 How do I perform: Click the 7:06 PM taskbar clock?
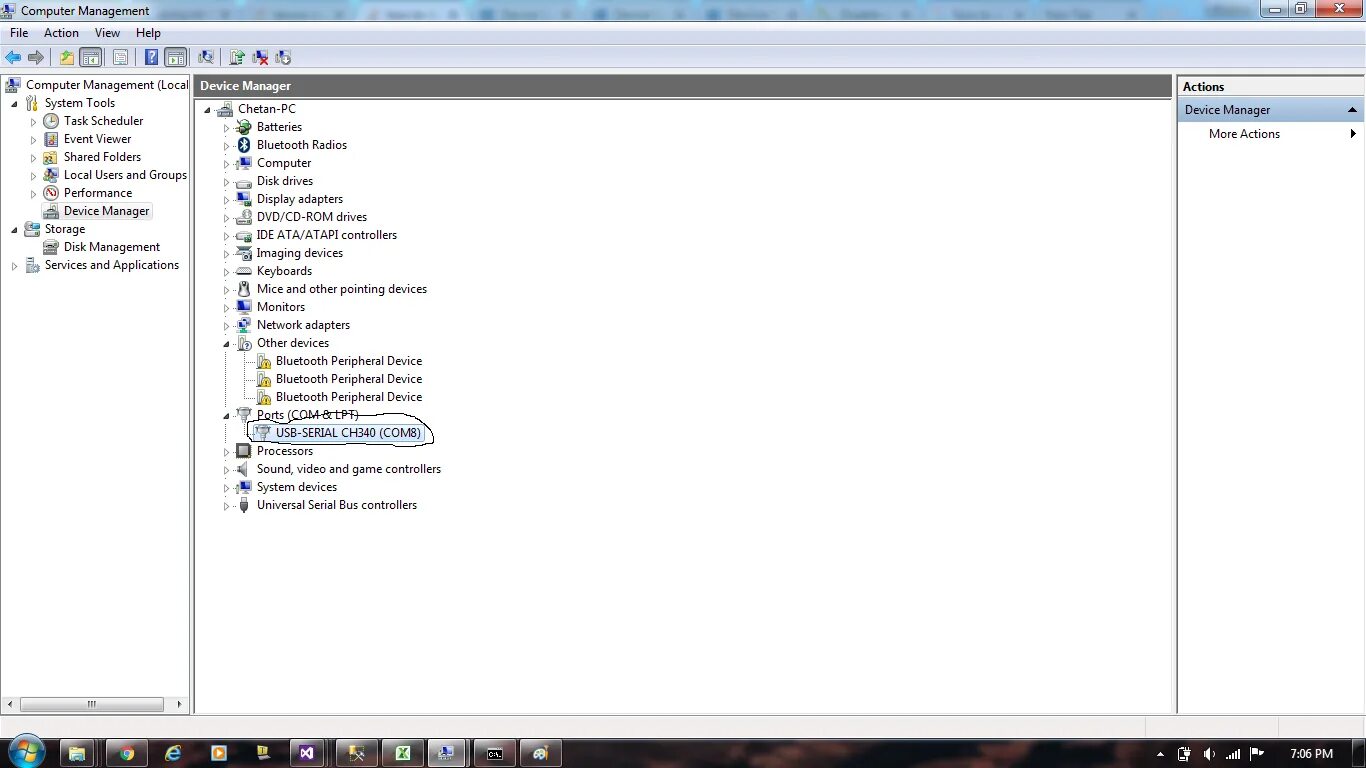point(1311,753)
